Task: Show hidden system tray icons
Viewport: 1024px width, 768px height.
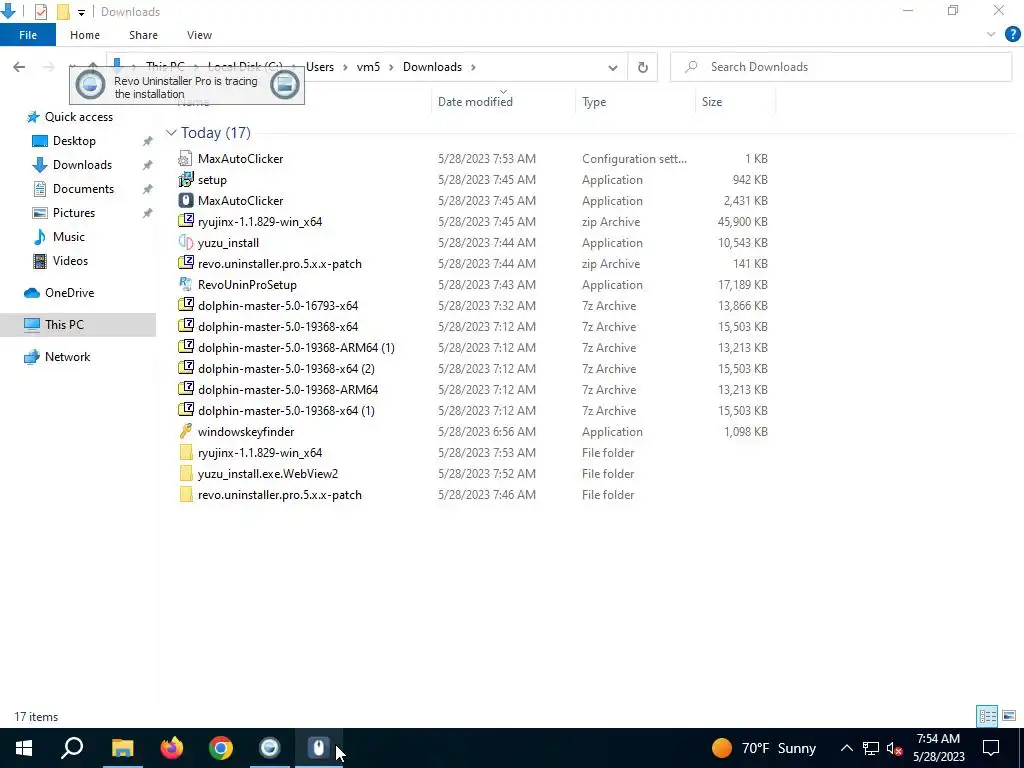Action: (x=846, y=748)
